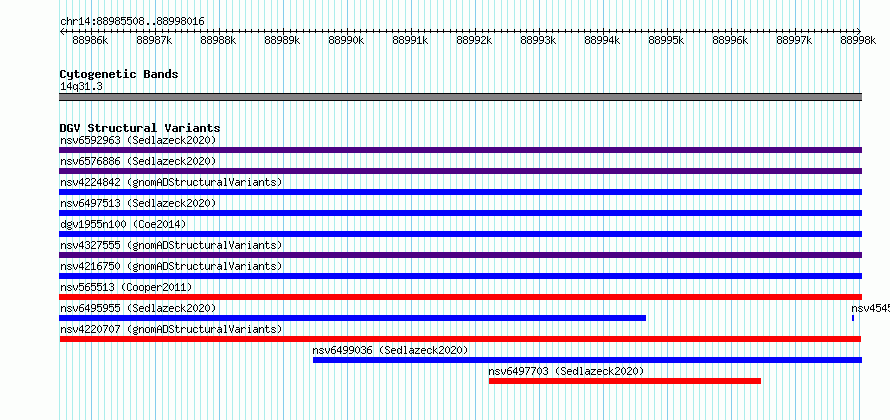Click the blue bar under nsv4224842
890x420 pixels.
point(460,192)
